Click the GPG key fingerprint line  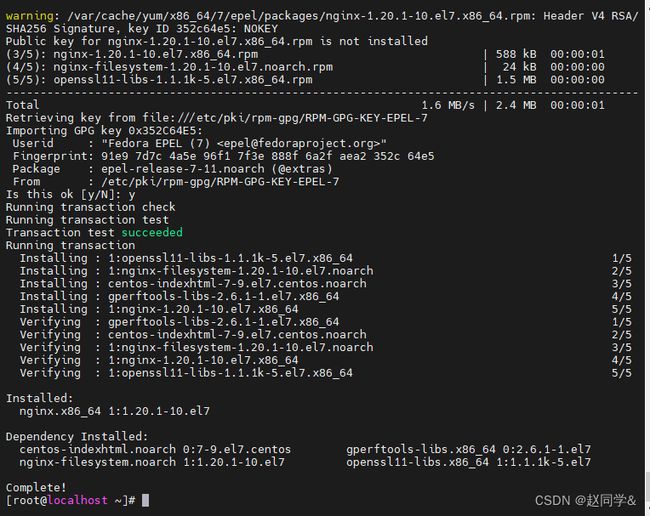click(223, 156)
